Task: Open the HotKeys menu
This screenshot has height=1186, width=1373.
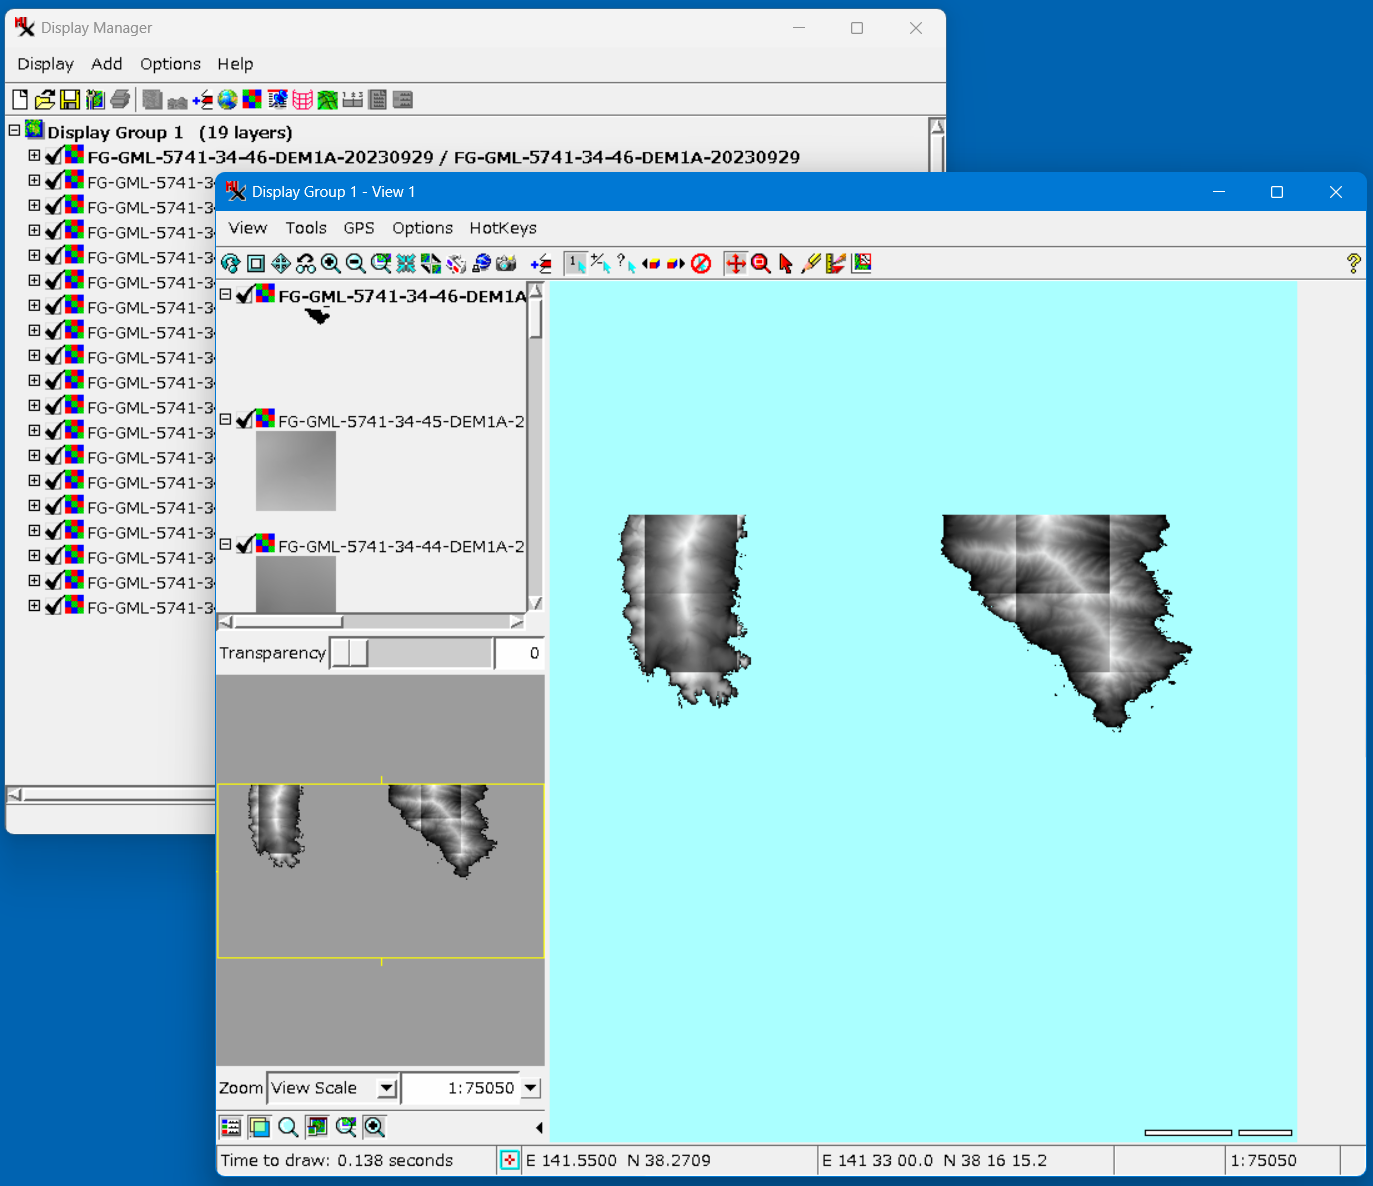Action: tap(502, 228)
